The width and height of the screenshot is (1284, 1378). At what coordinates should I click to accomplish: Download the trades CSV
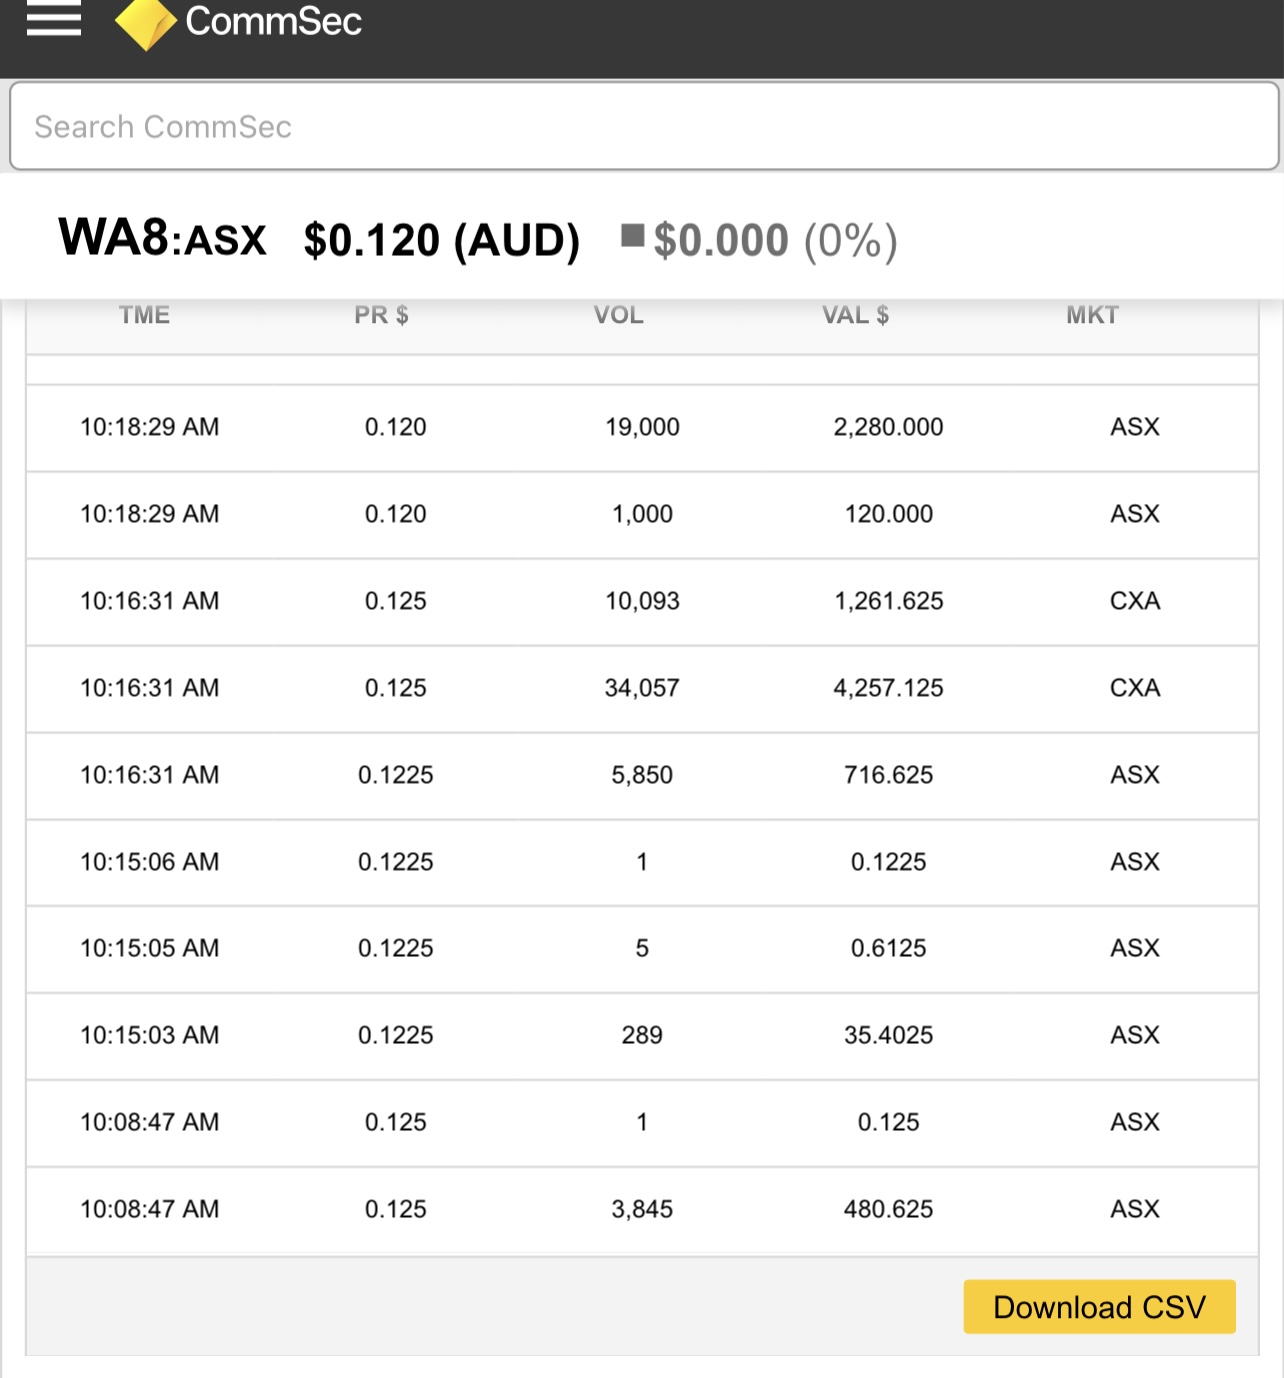[1099, 1306]
